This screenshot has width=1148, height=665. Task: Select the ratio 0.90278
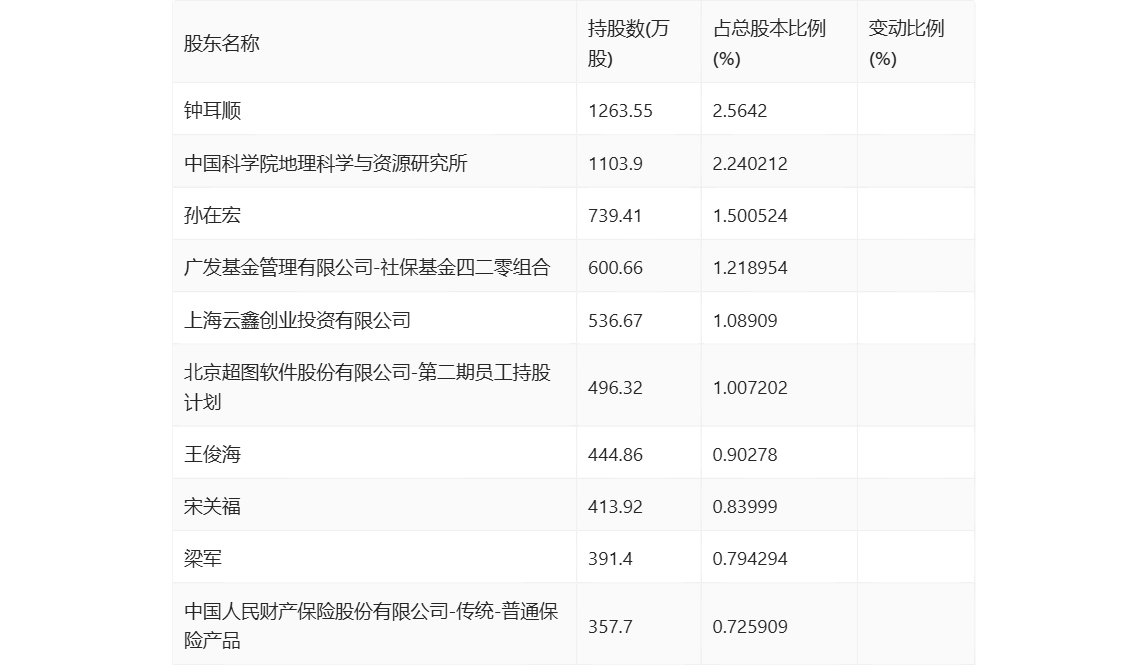coord(745,454)
